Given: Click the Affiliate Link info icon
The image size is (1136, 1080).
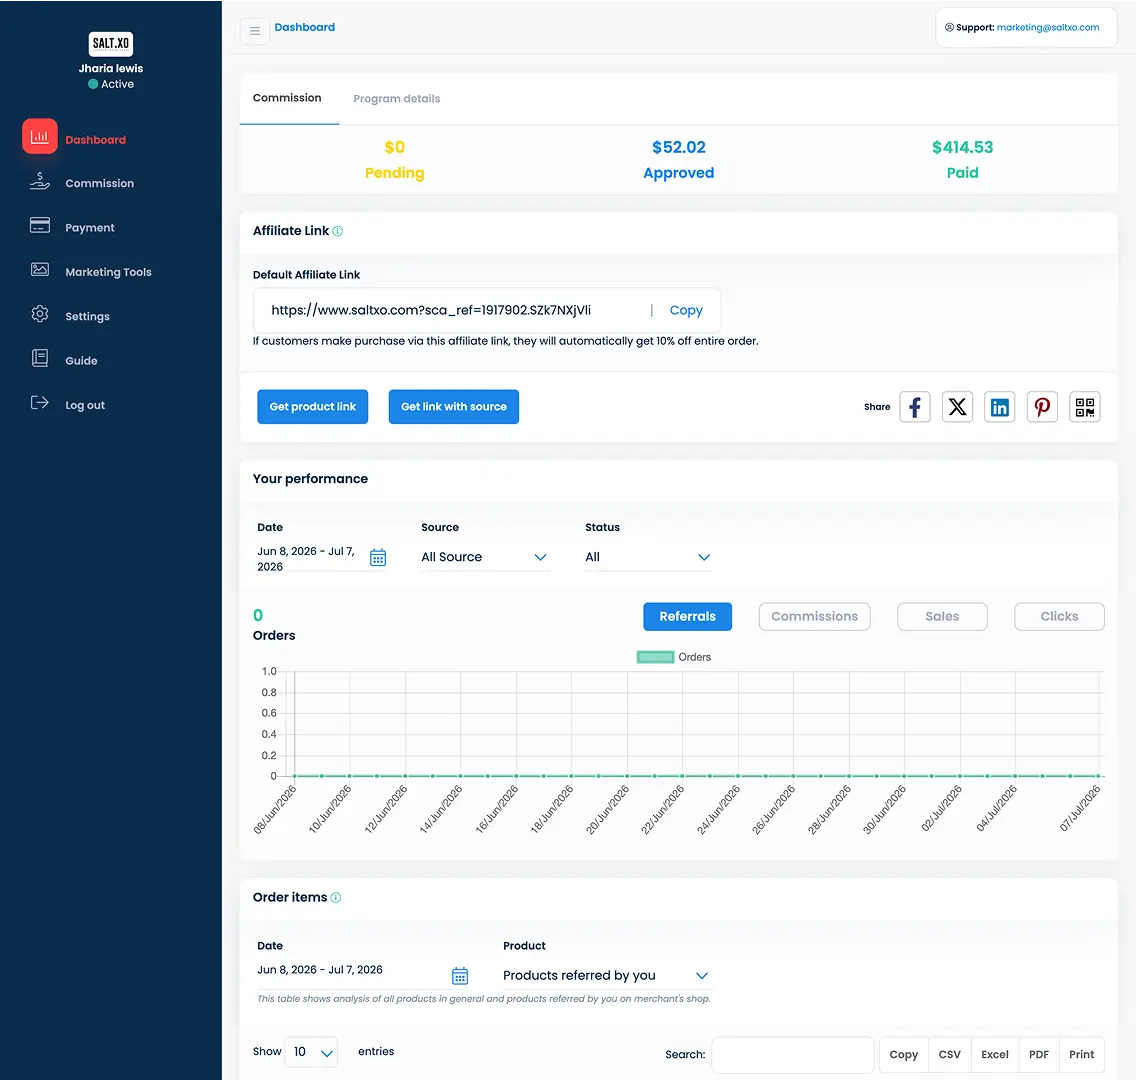Looking at the screenshot, I should [x=338, y=231].
